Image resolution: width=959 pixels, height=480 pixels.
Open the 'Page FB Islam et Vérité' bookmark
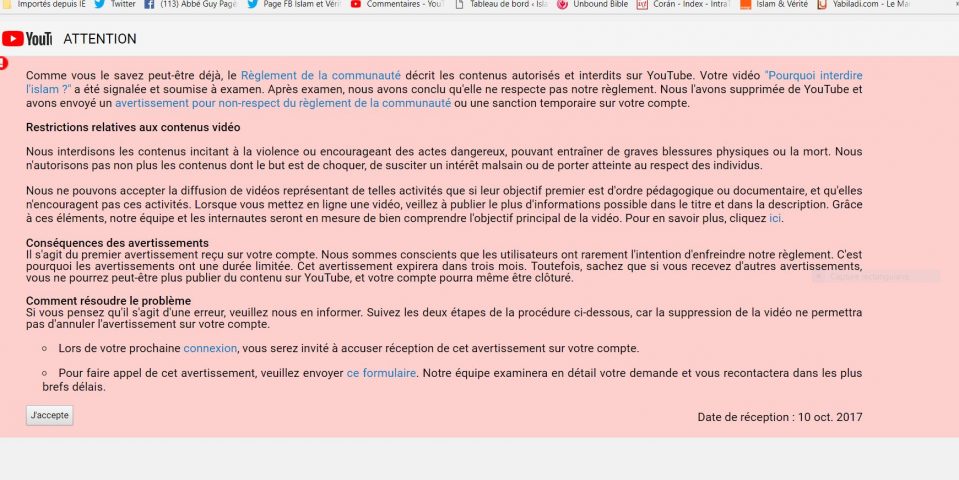295,4
